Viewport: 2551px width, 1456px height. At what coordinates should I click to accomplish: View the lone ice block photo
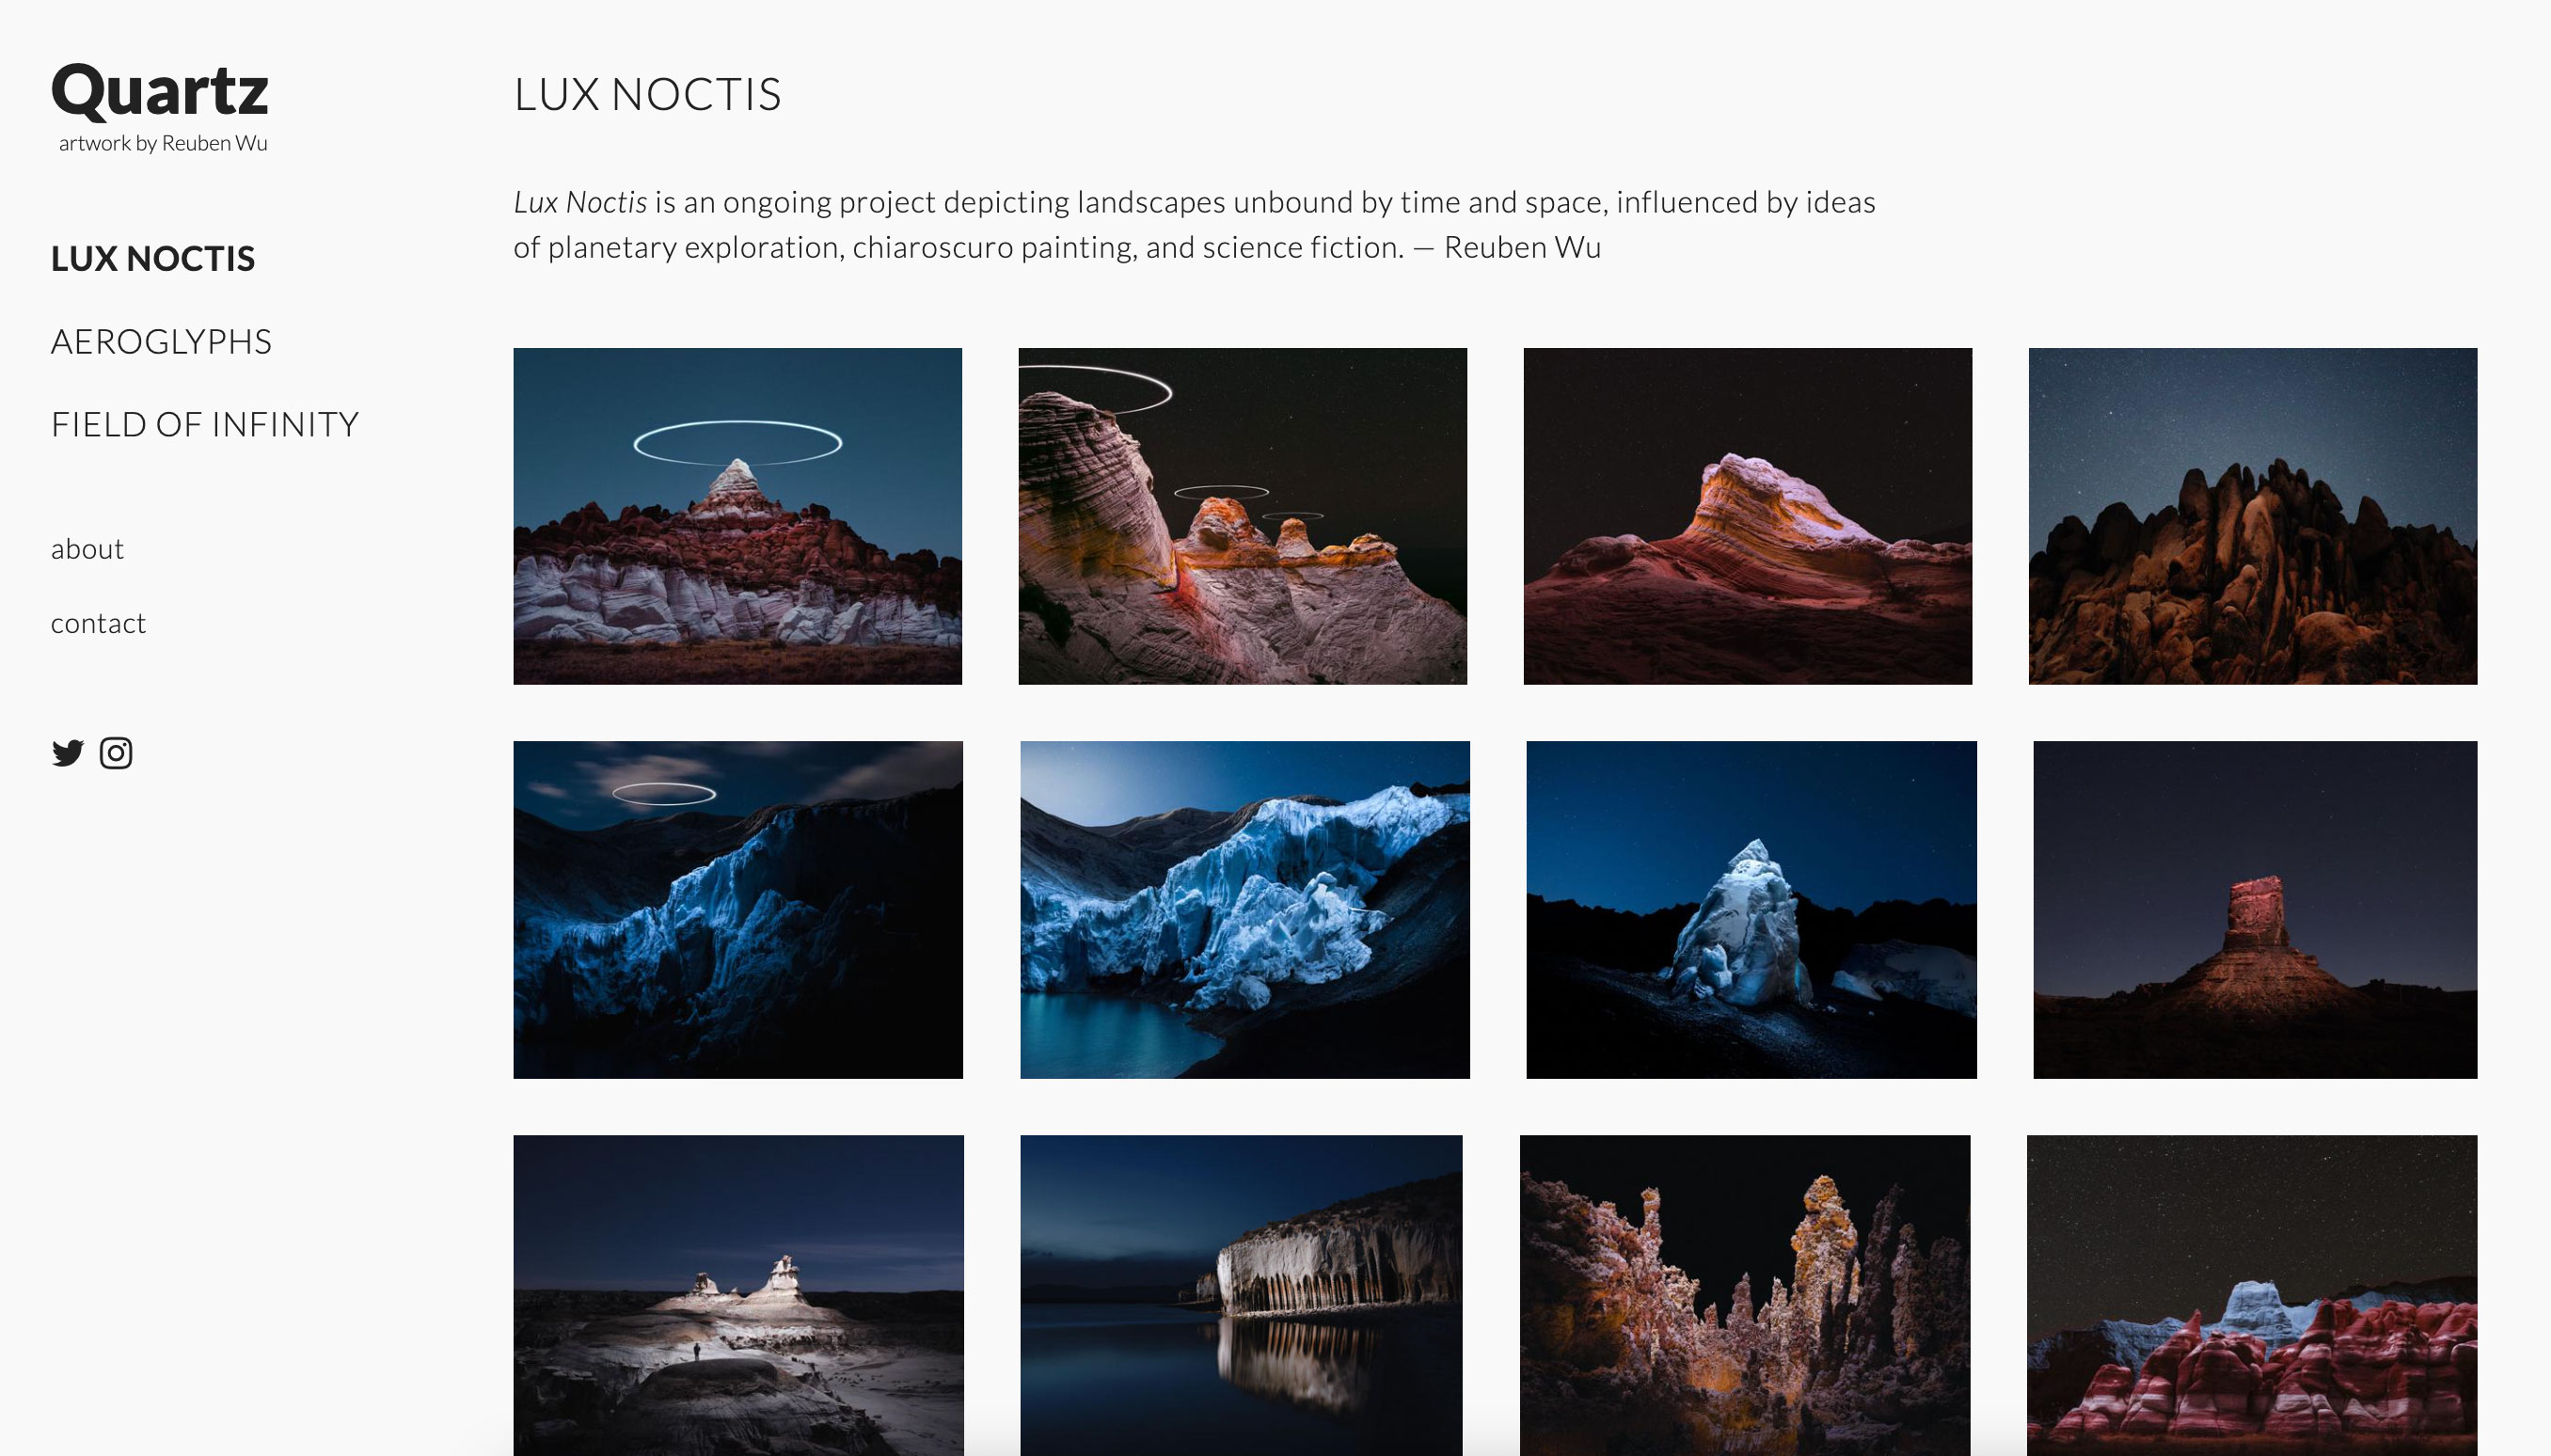coord(1751,909)
